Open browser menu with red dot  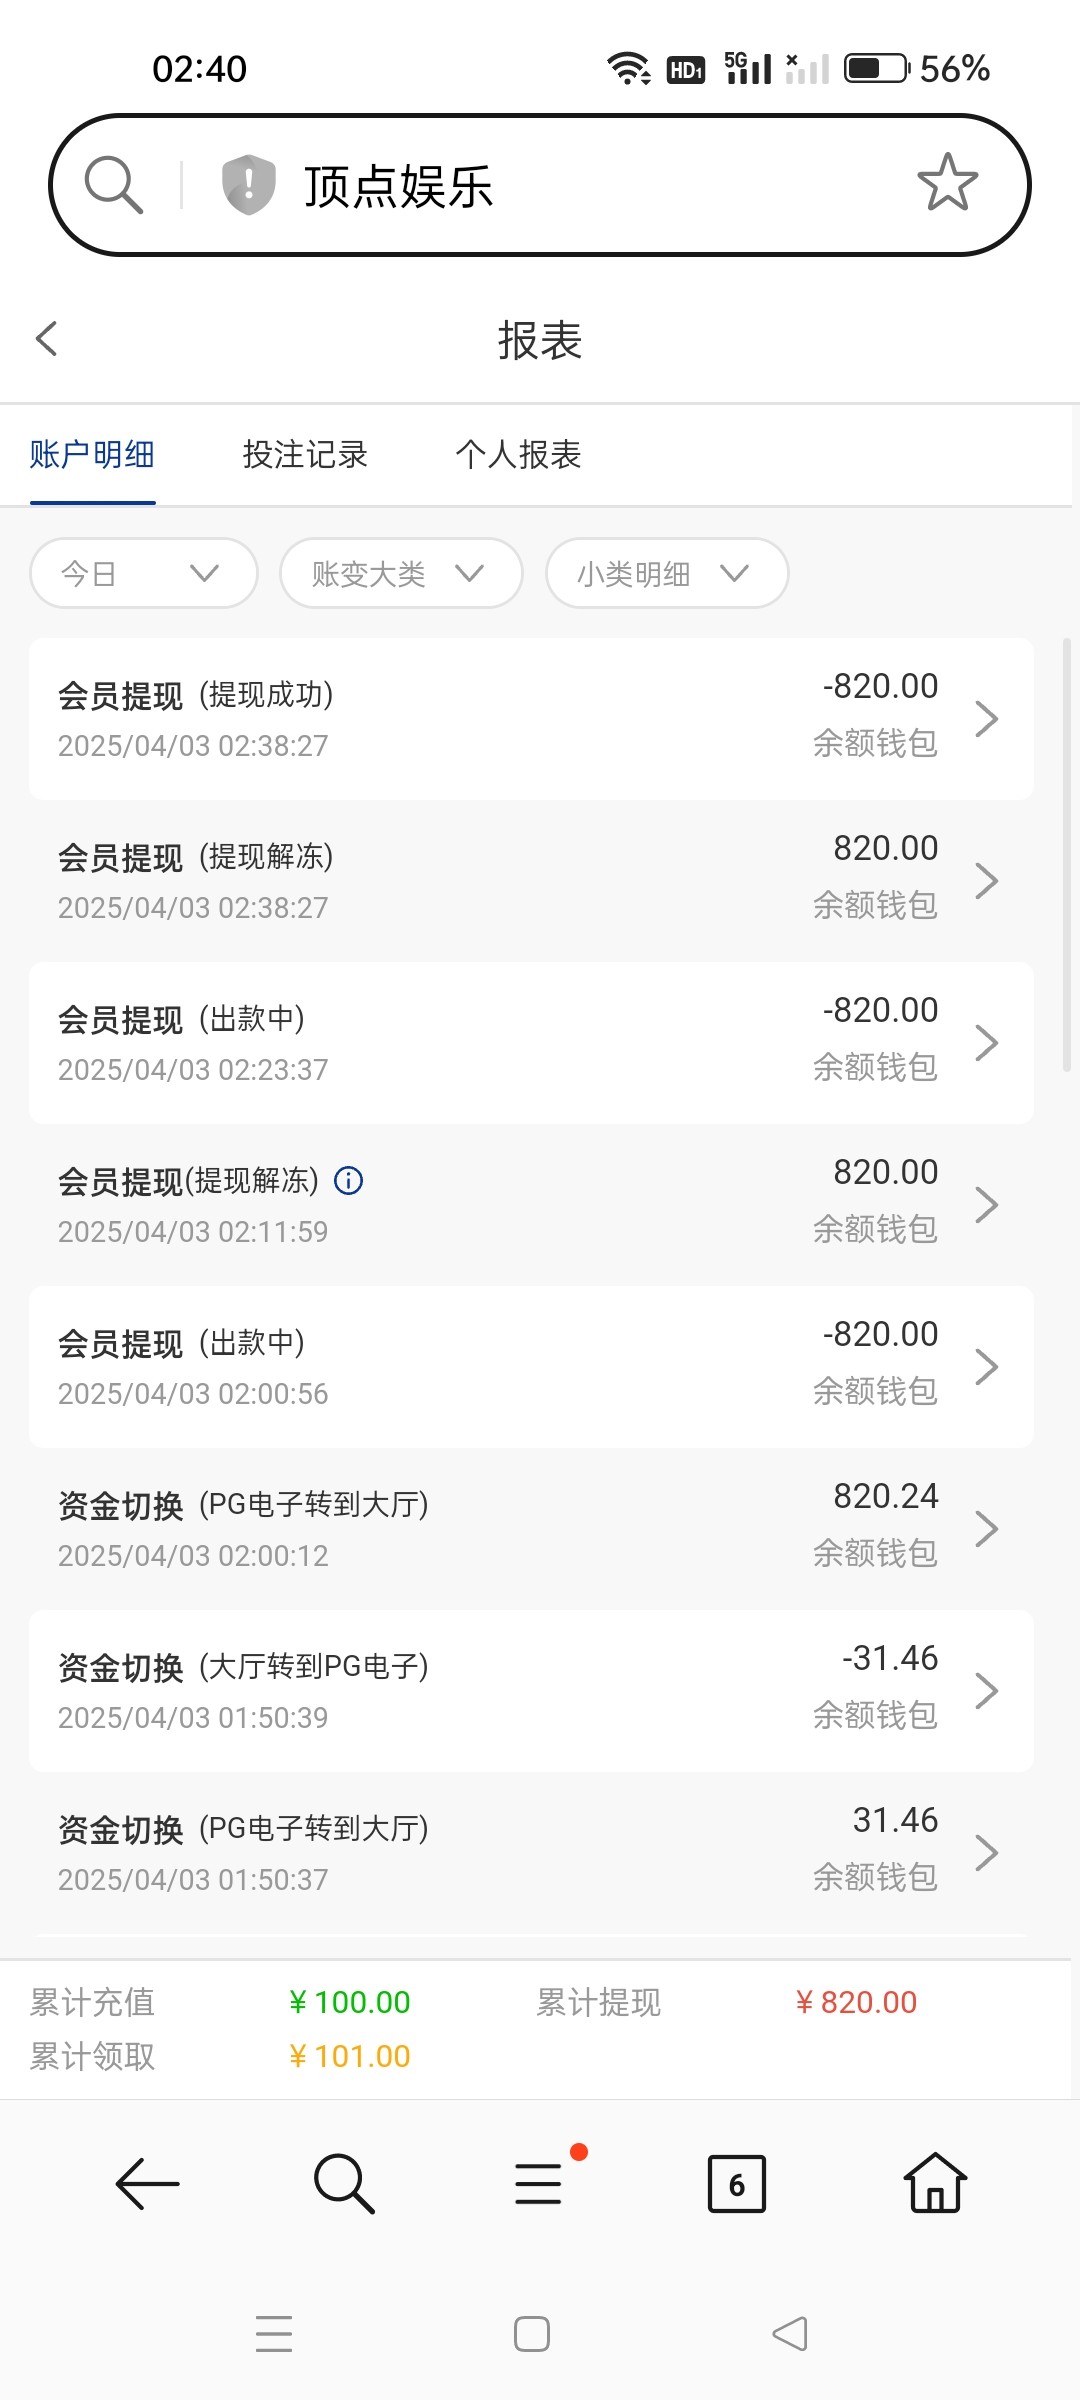coord(539,2183)
